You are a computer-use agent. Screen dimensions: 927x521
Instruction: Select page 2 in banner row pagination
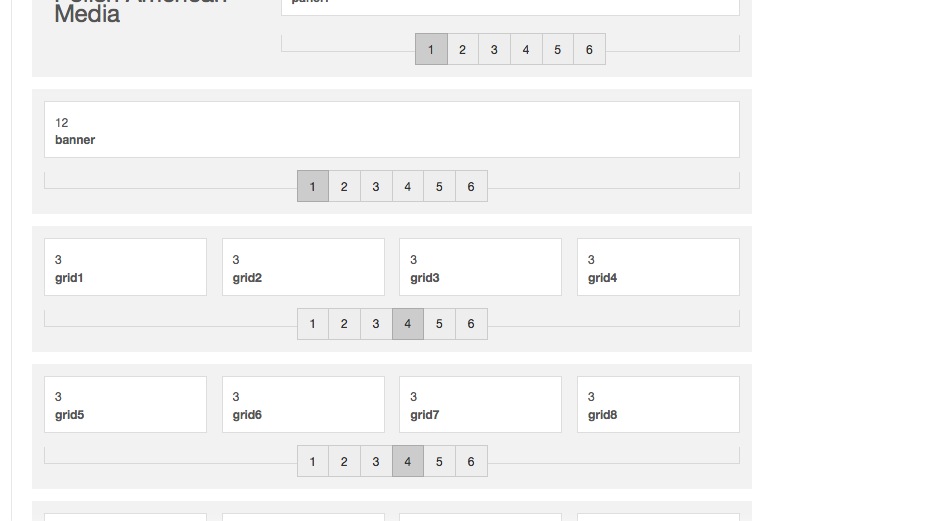[x=344, y=186]
